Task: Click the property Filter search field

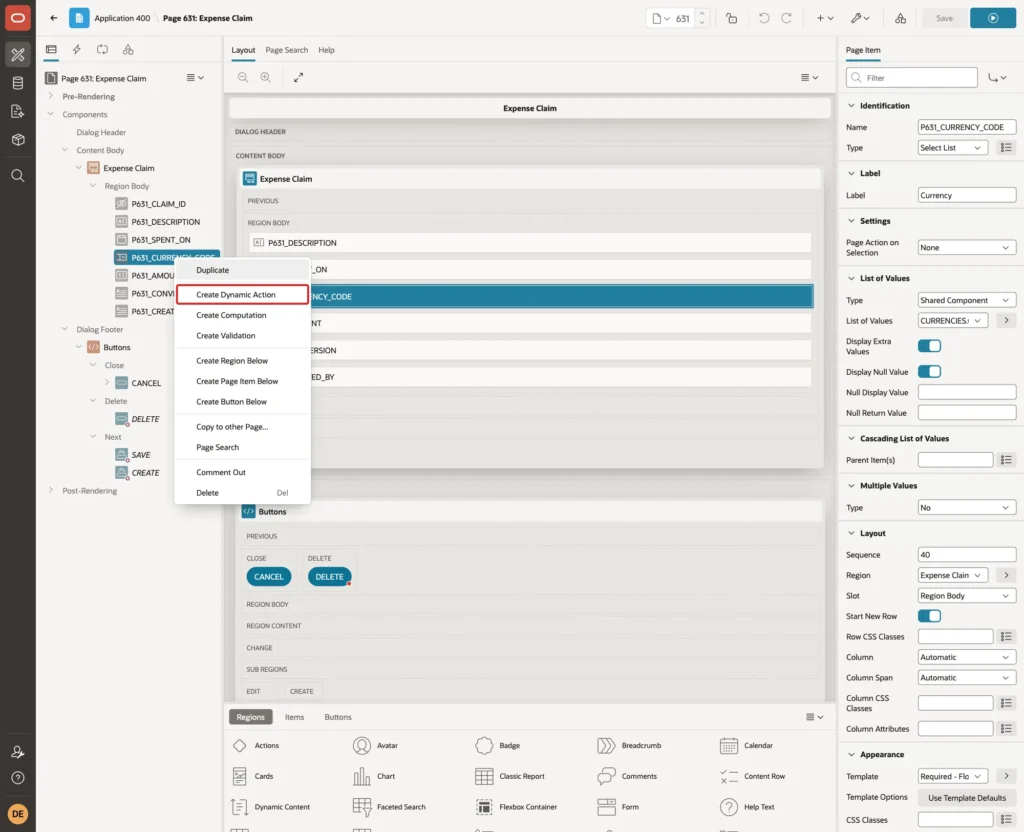Action: tap(912, 78)
